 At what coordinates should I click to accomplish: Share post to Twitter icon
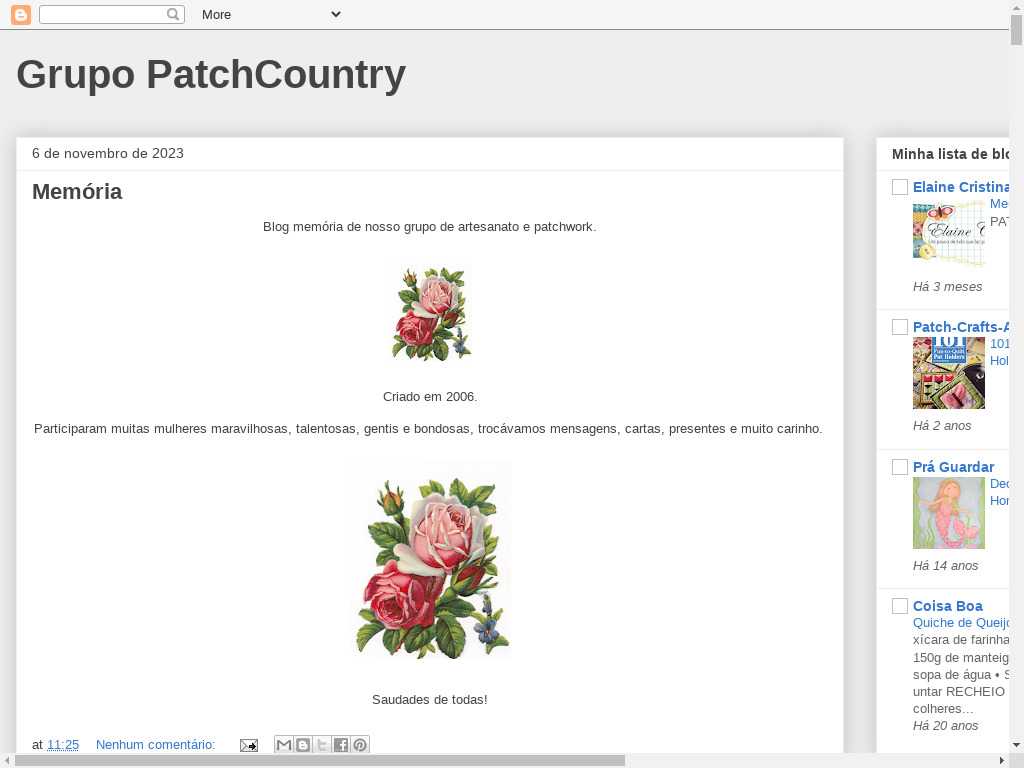click(321, 744)
